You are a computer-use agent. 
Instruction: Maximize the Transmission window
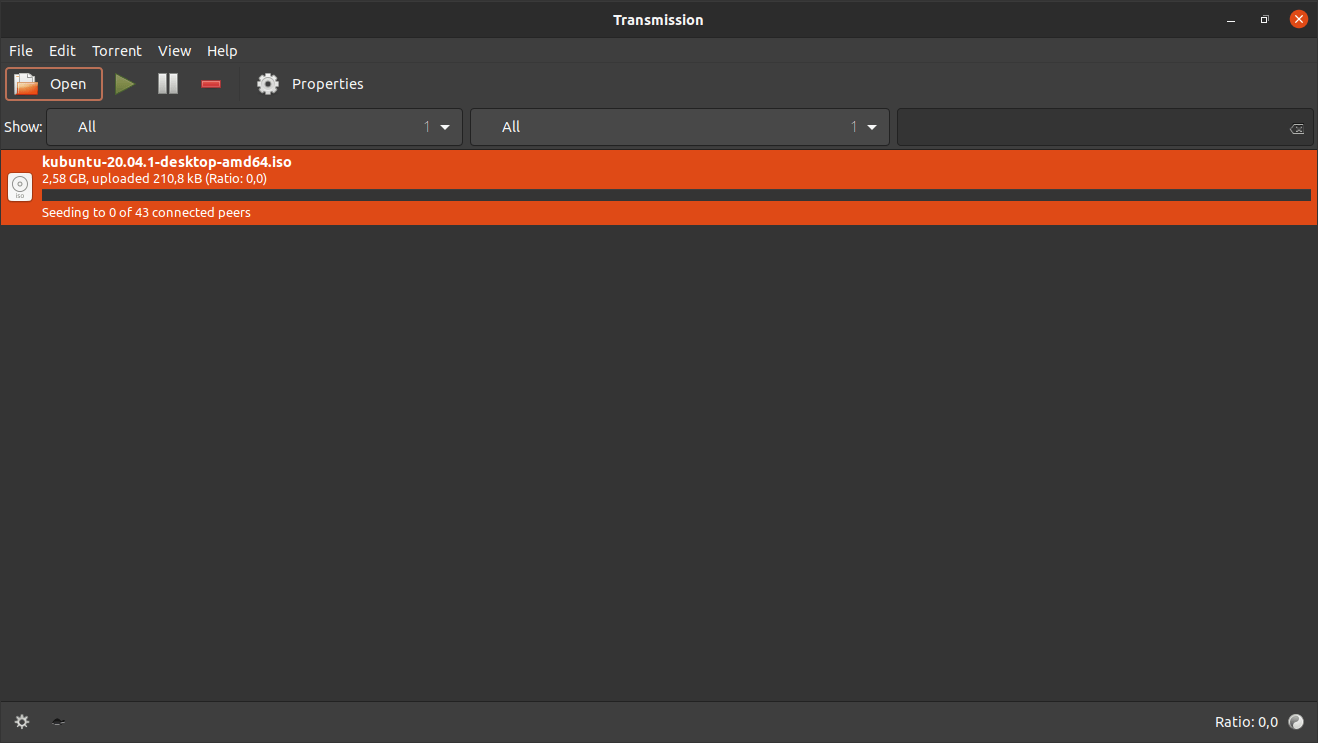coord(1264,19)
